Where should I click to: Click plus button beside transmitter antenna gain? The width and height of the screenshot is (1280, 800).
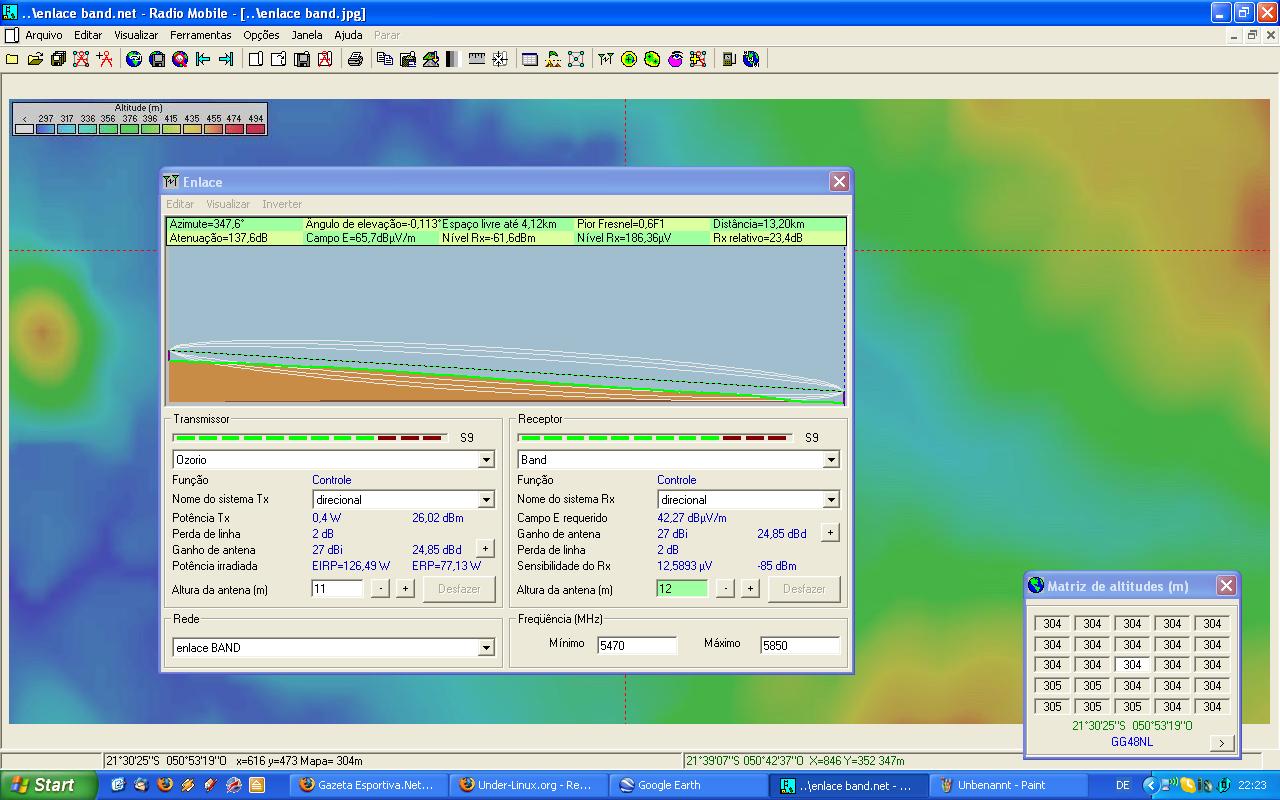(485, 548)
